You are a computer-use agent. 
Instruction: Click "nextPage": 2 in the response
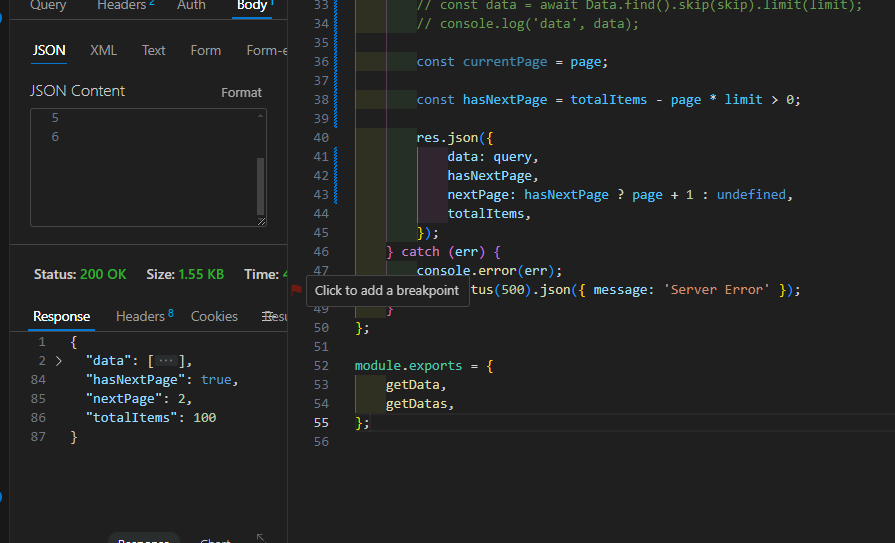point(139,399)
